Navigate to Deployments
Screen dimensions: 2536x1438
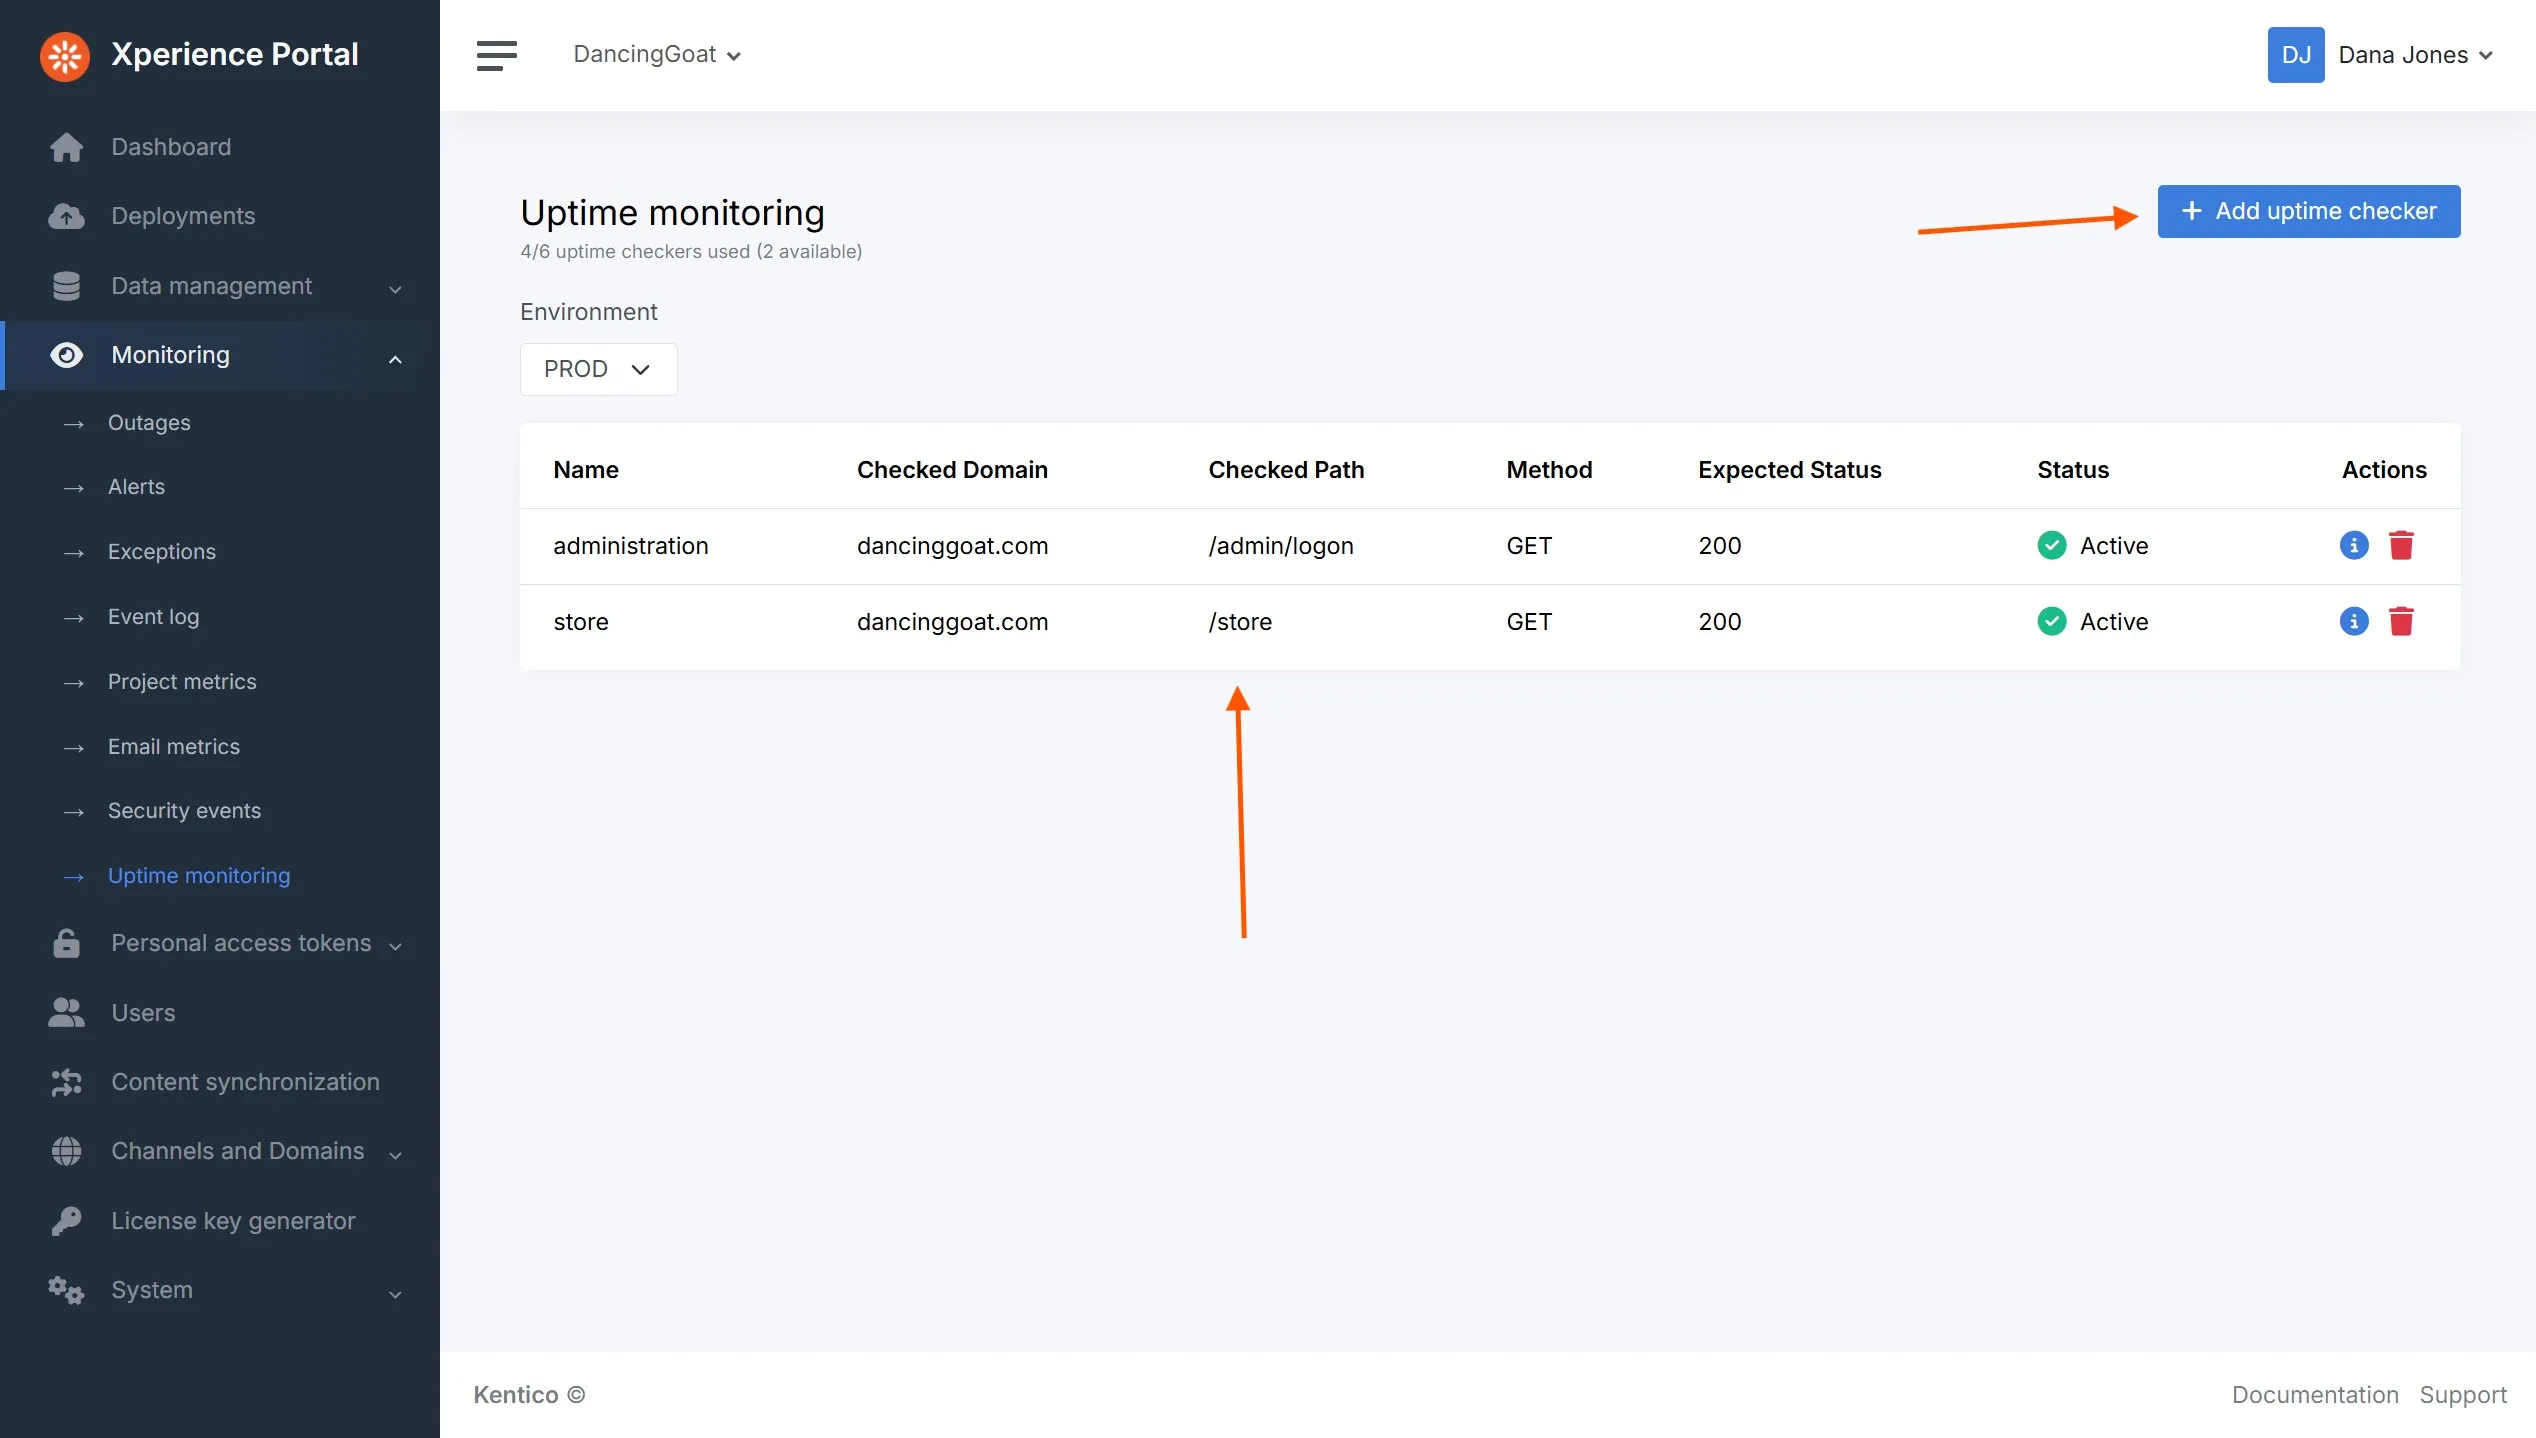183,216
